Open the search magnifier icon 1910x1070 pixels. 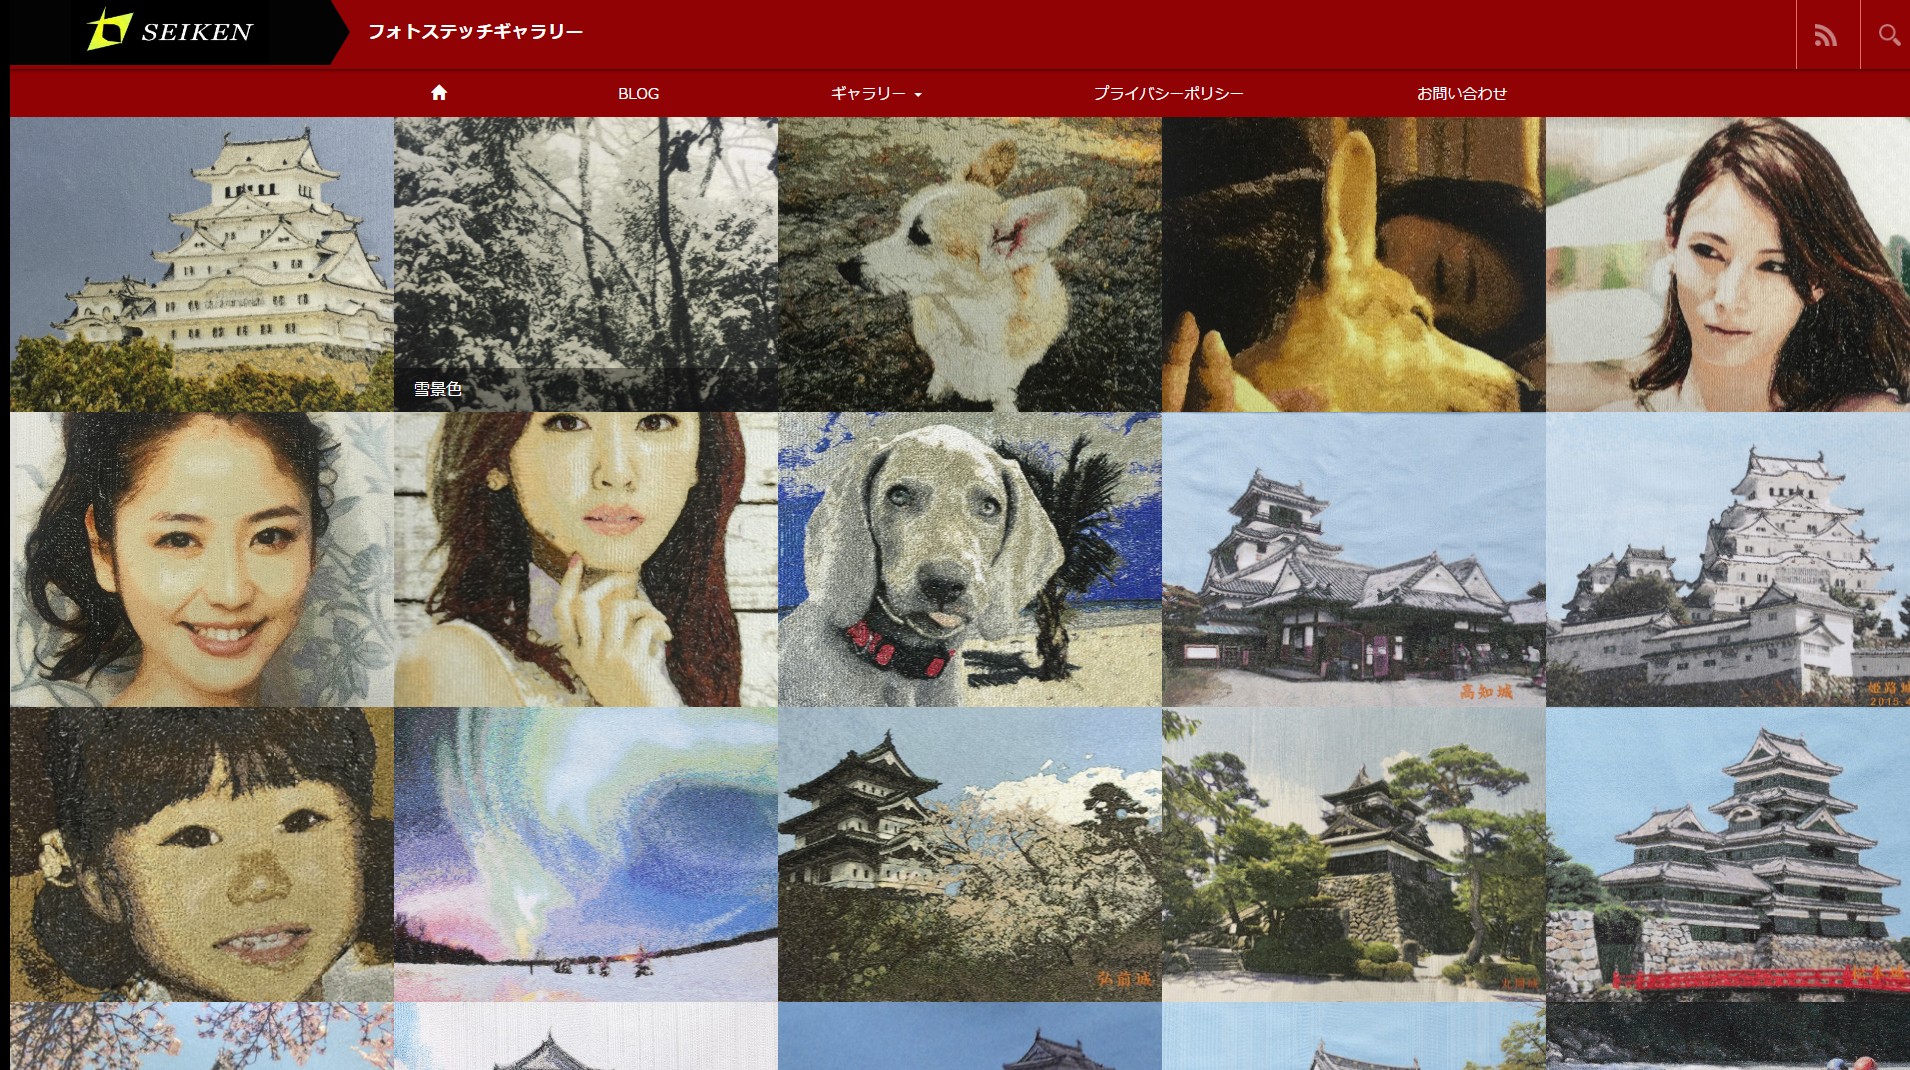pos(1888,35)
